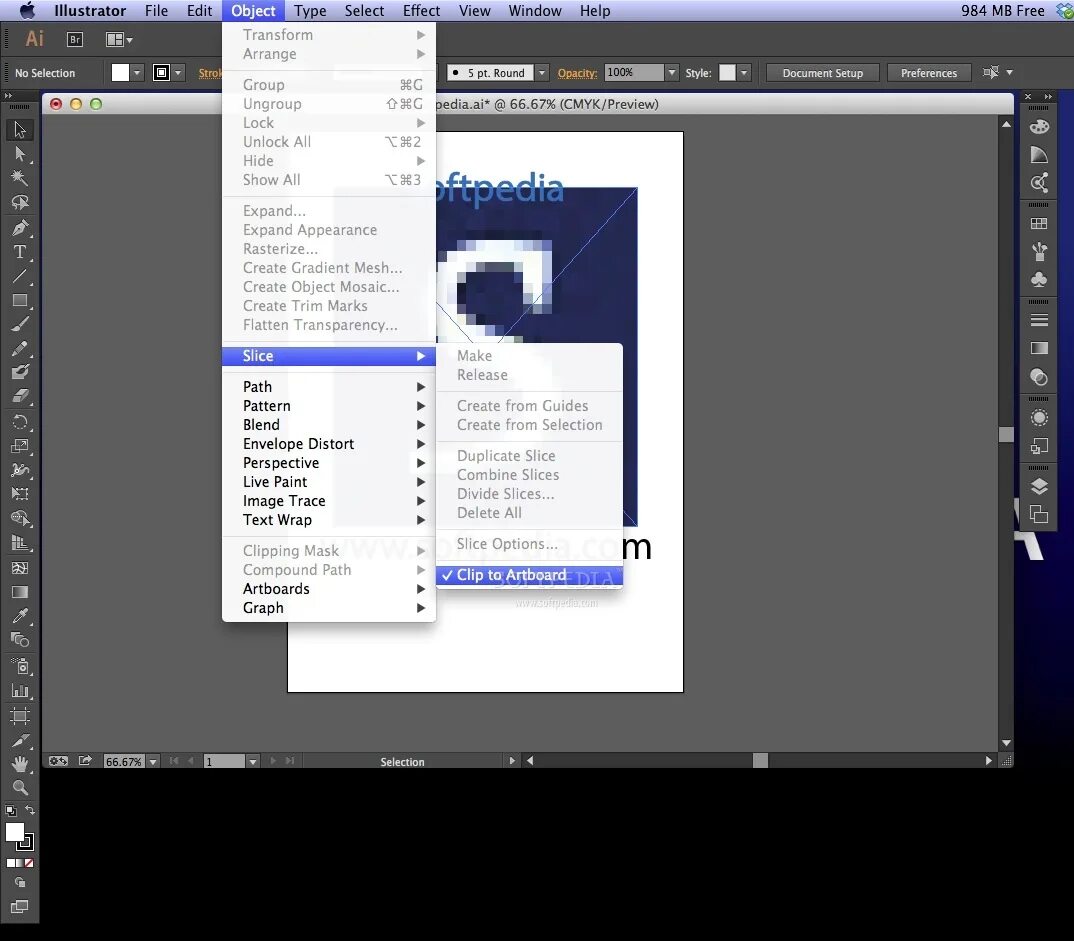Uncheck Clip to Artboard option
This screenshot has height=941, width=1074.
pos(529,575)
